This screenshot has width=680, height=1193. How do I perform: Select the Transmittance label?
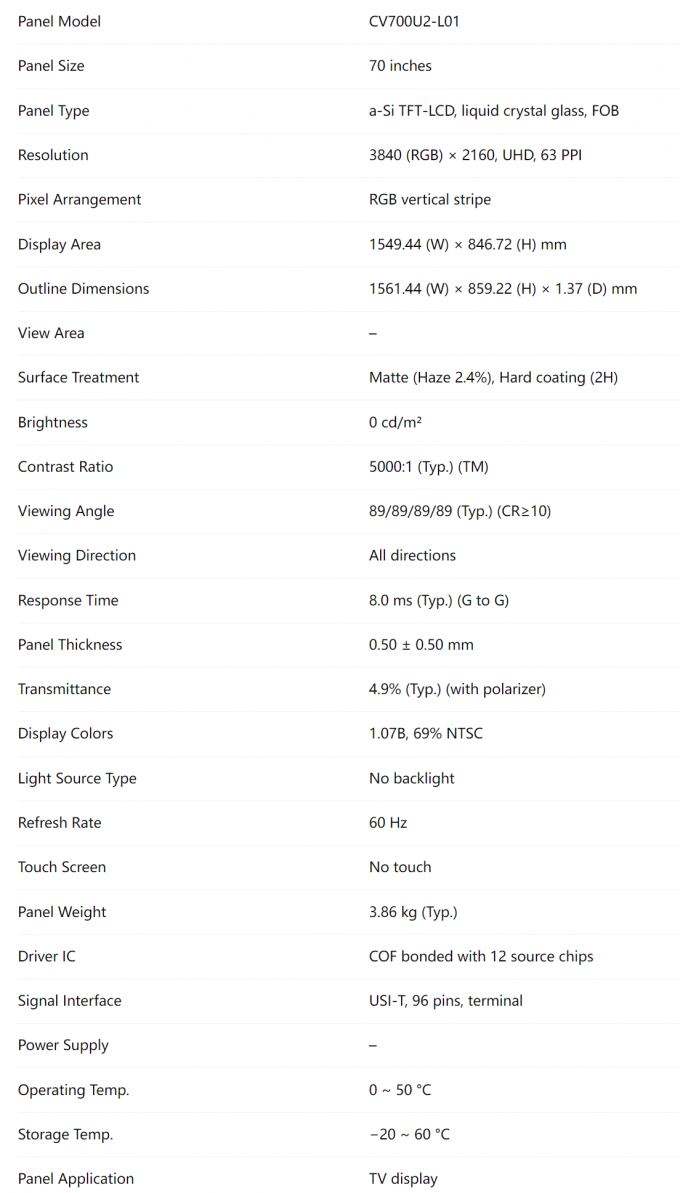[64, 689]
